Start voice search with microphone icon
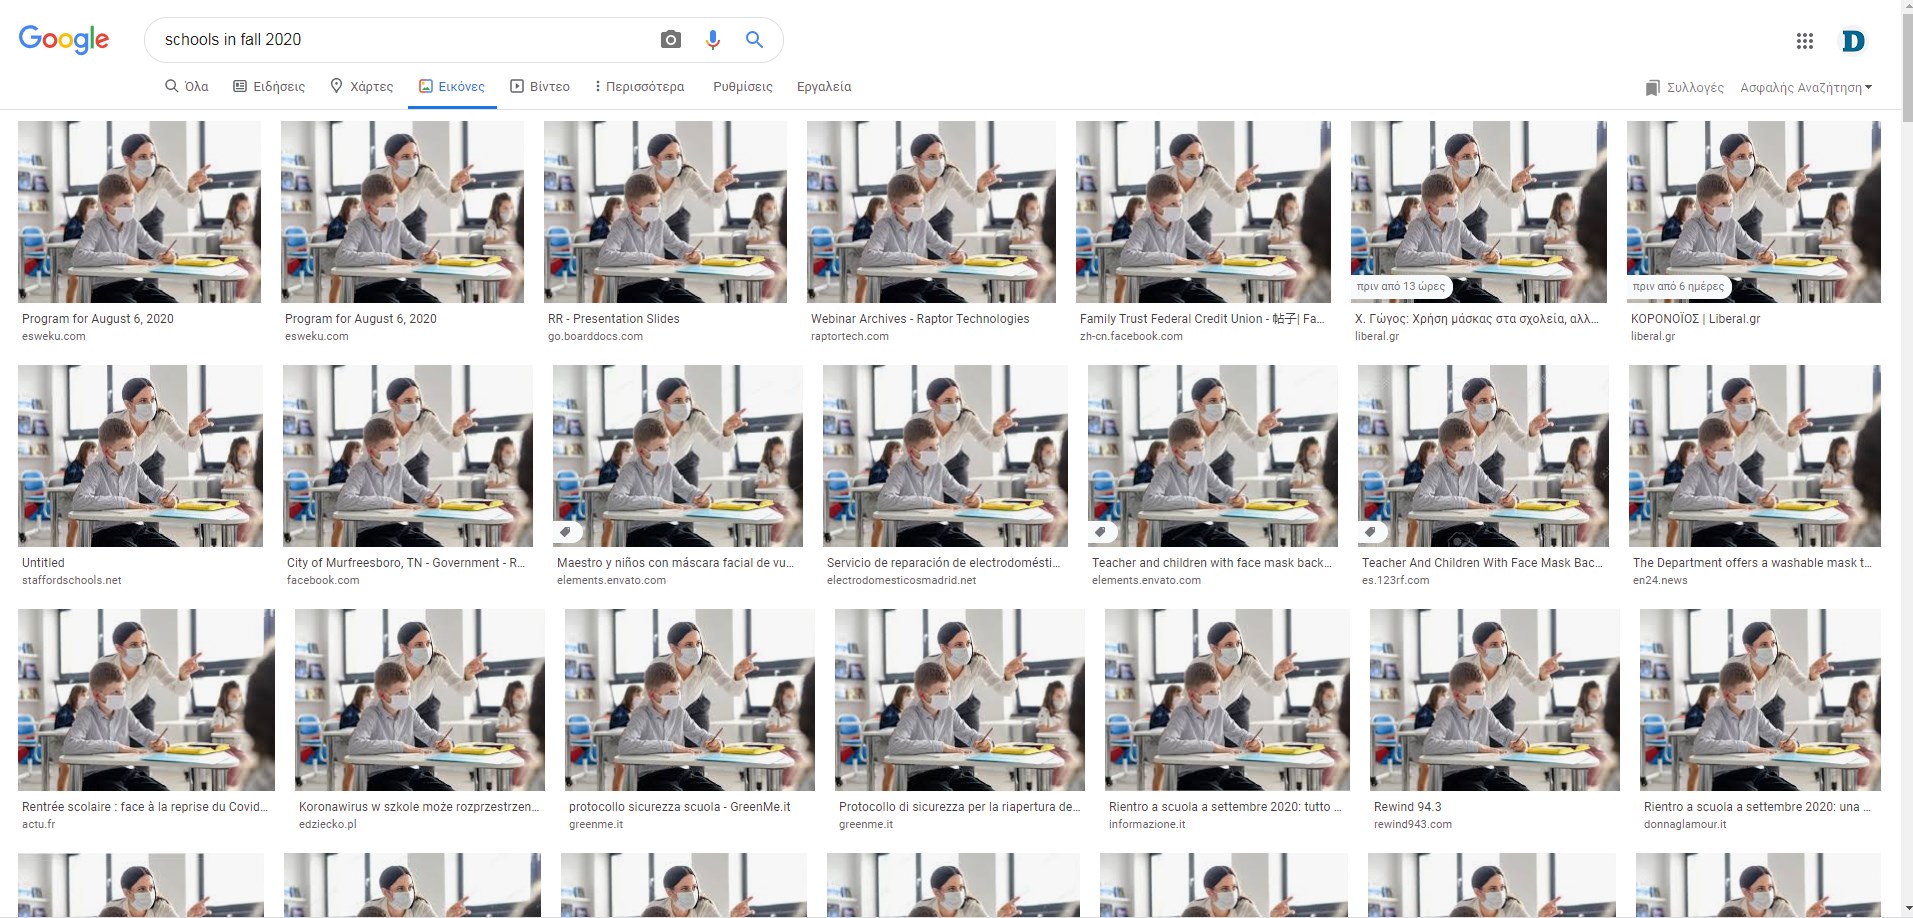 tap(713, 40)
